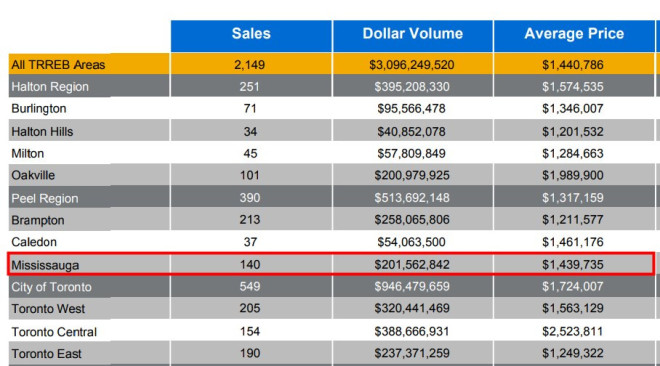The height and width of the screenshot is (366, 660).
Task: Select the Halton Region row label
Action: [50, 87]
